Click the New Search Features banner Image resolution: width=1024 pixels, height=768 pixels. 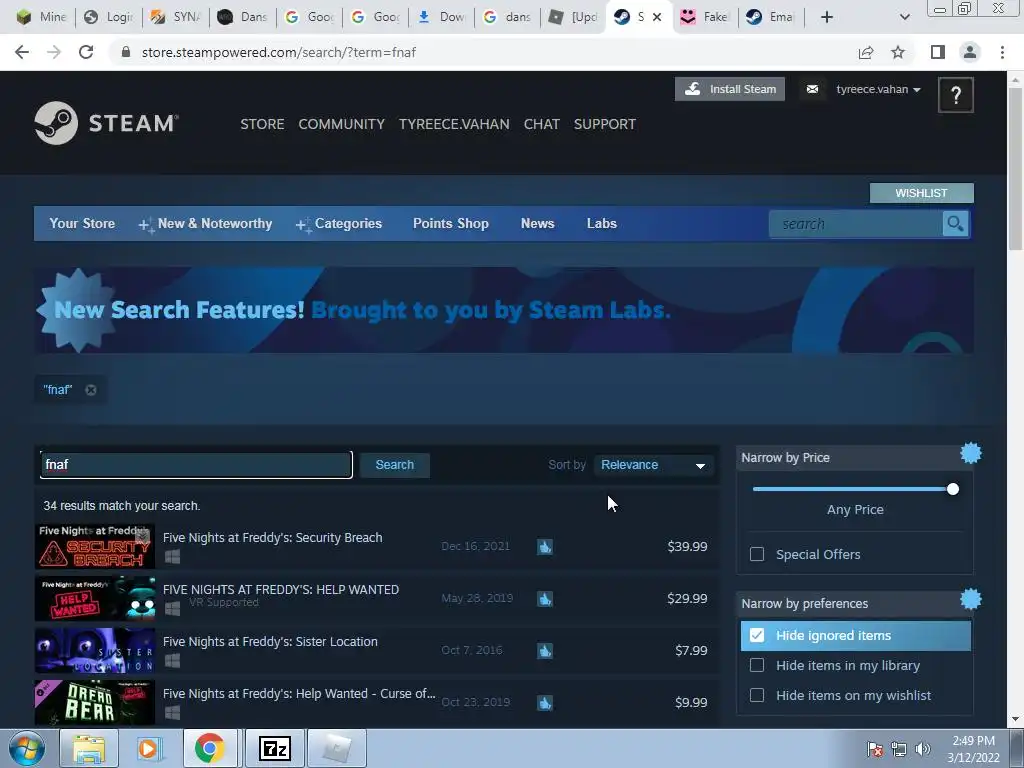tap(504, 310)
